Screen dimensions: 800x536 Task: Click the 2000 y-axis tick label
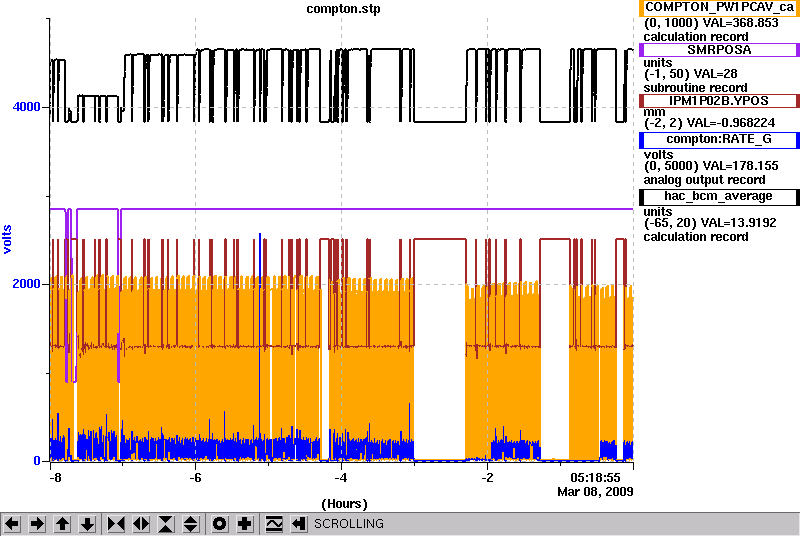point(27,284)
